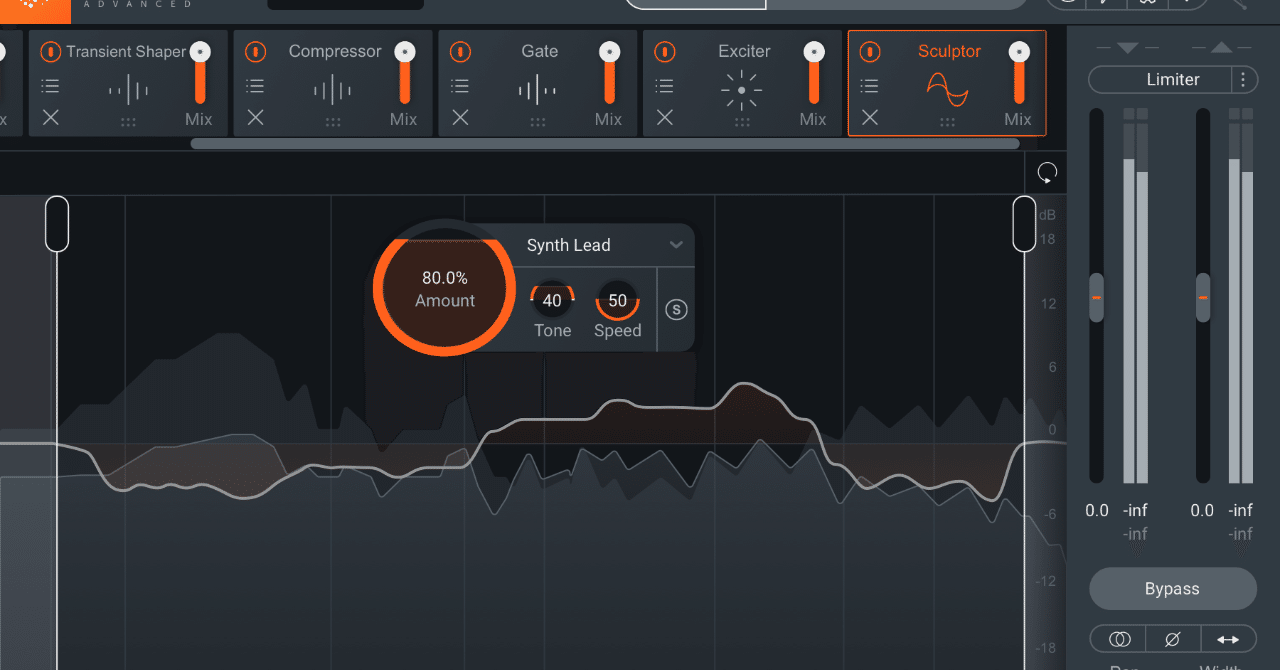The width and height of the screenshot is (1280, 670).
Task: Grab the Exciter drag handle dots
Action: pyautogui.click(x=742, y=122)
